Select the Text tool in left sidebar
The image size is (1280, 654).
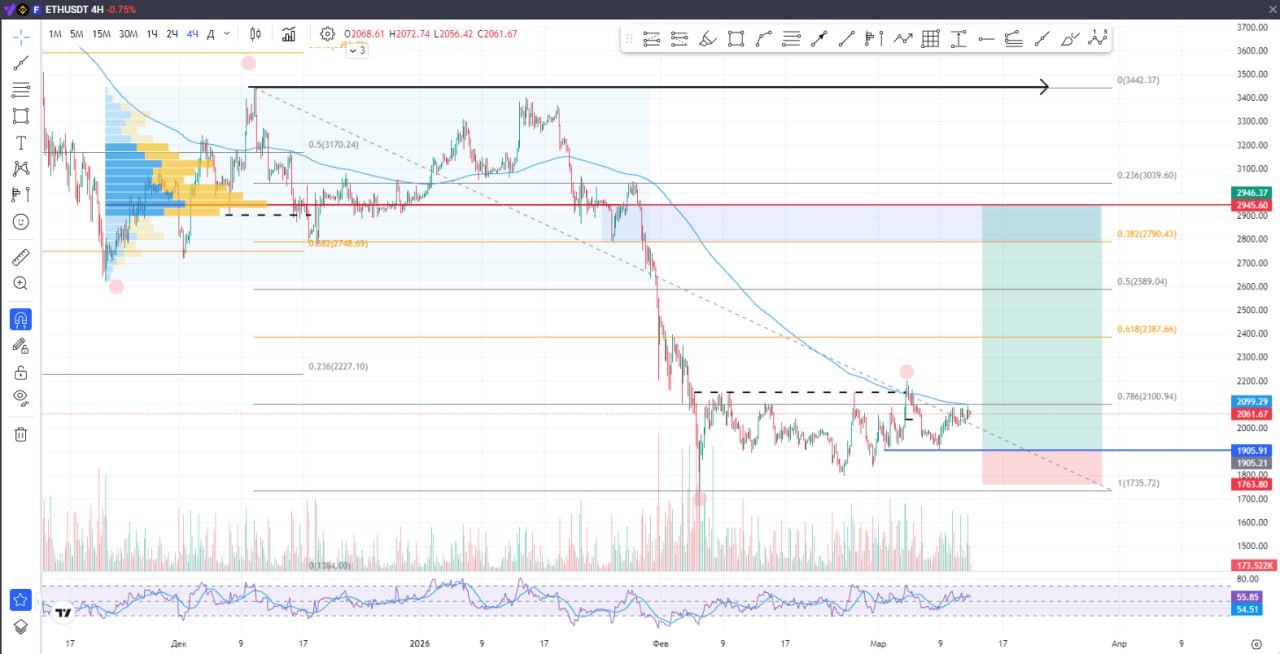tap(21, 143)
